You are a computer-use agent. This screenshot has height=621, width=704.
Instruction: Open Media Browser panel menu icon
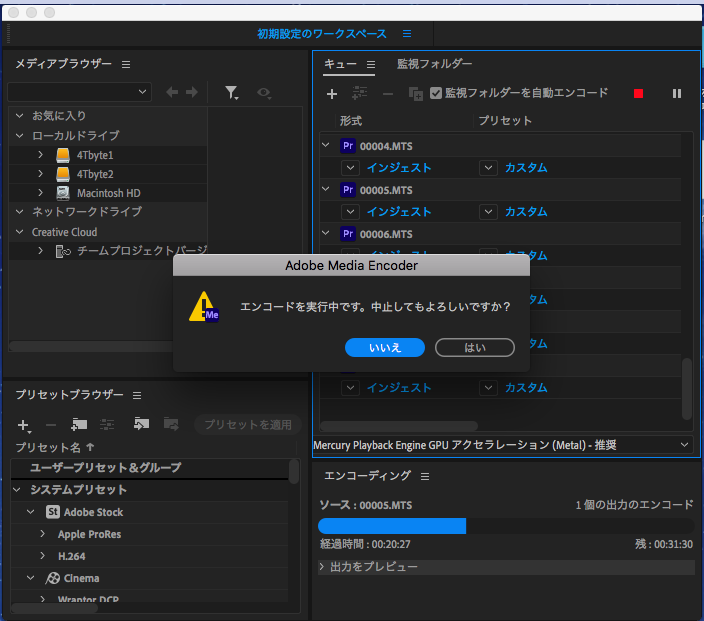126,65
